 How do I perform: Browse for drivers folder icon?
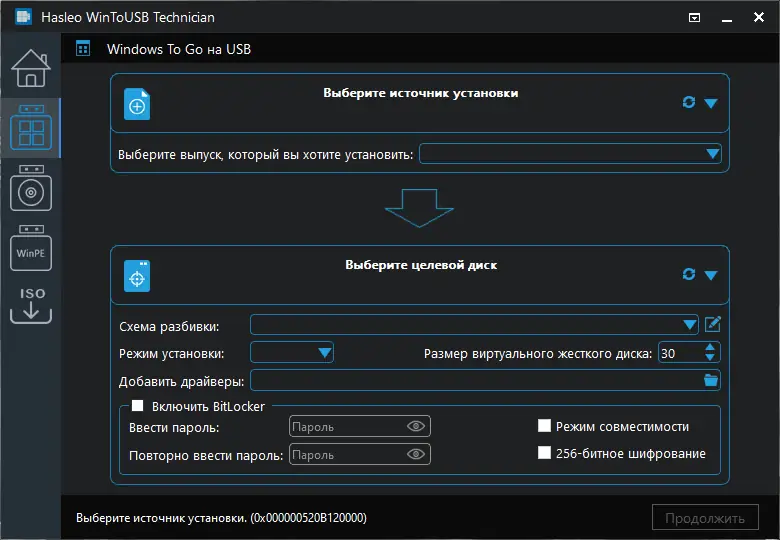pyautogui.click(x=711, y=380)
